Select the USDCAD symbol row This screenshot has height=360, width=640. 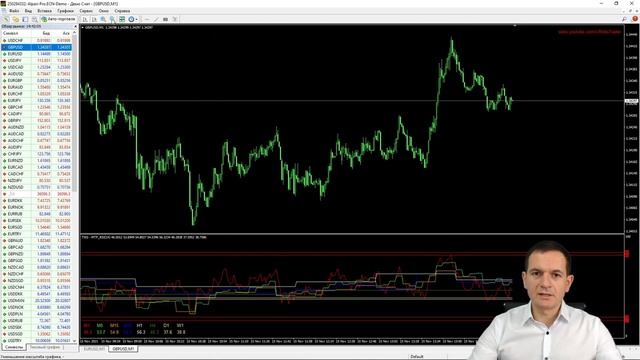[37, 67]
